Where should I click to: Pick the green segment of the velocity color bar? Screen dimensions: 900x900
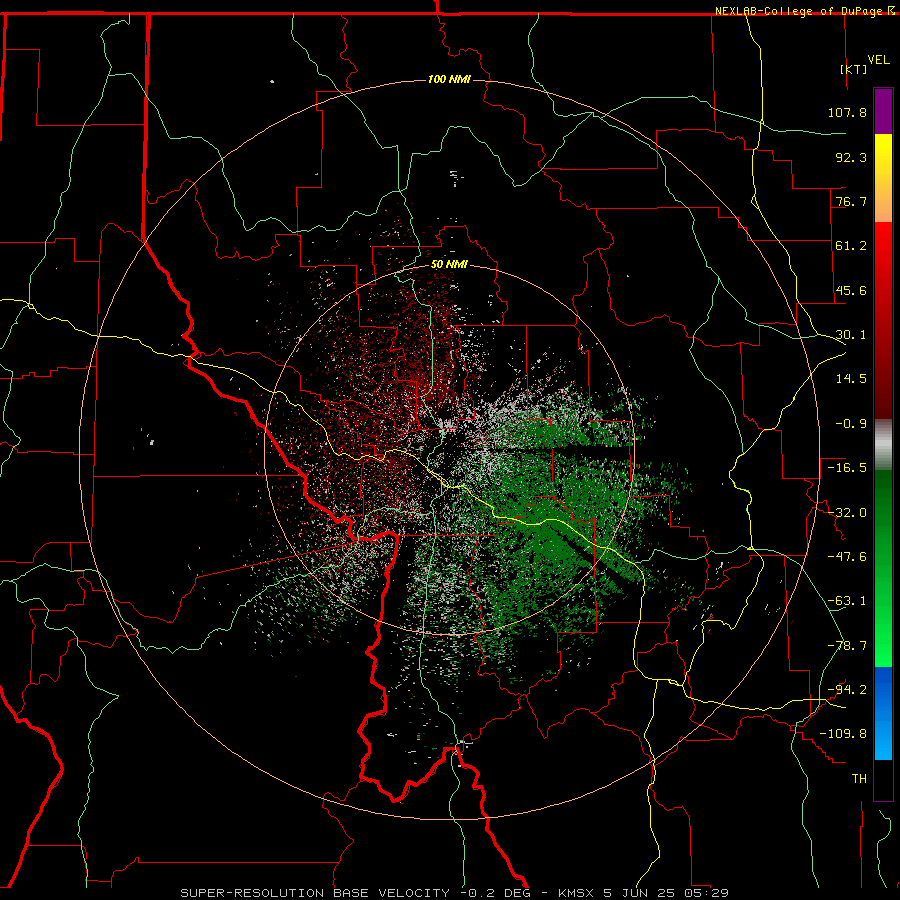click(883, 568)
